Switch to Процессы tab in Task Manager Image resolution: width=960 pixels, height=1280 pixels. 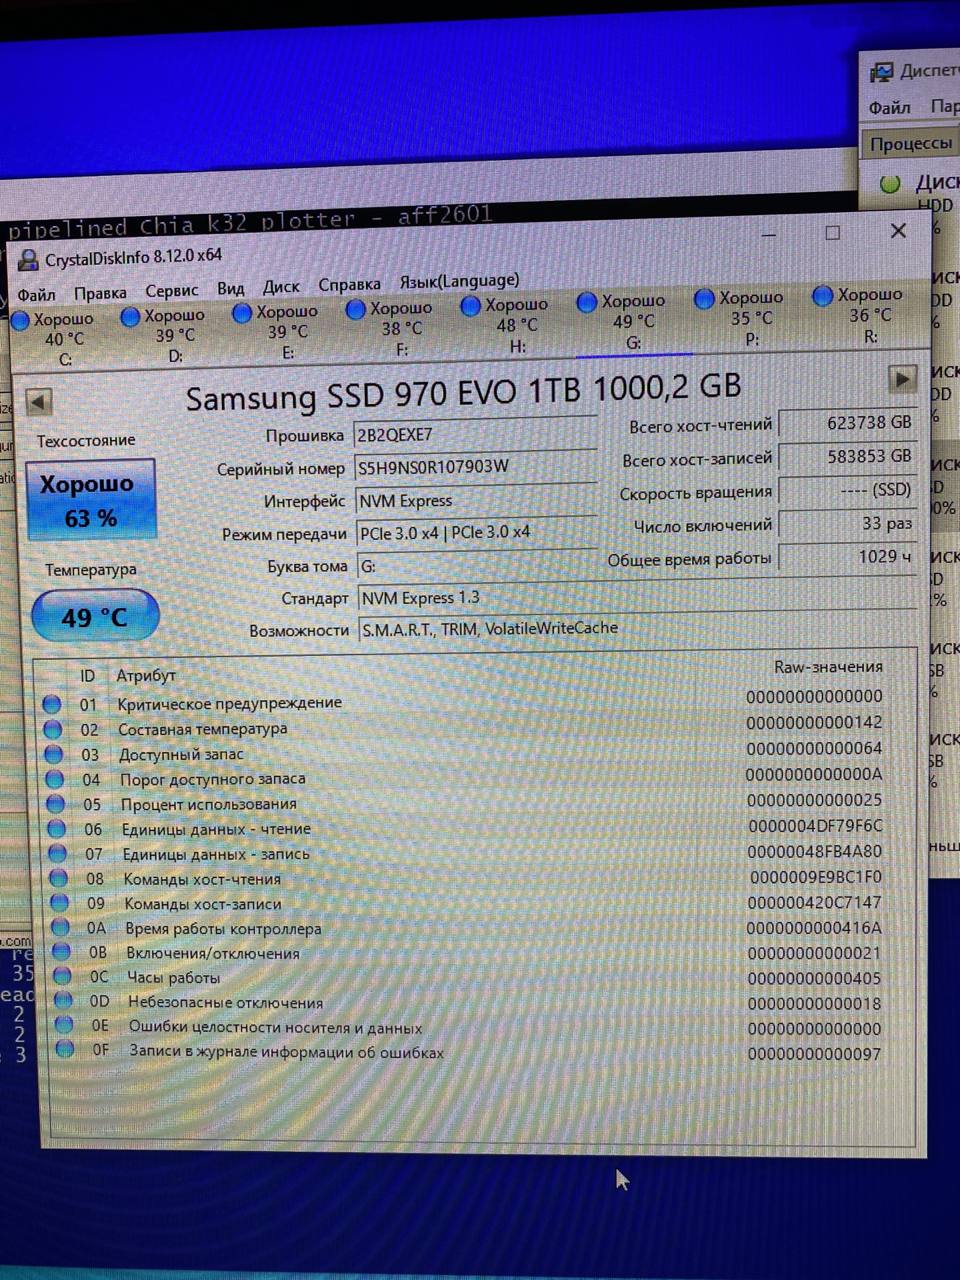pyautogui.click(x=910, y=143)
